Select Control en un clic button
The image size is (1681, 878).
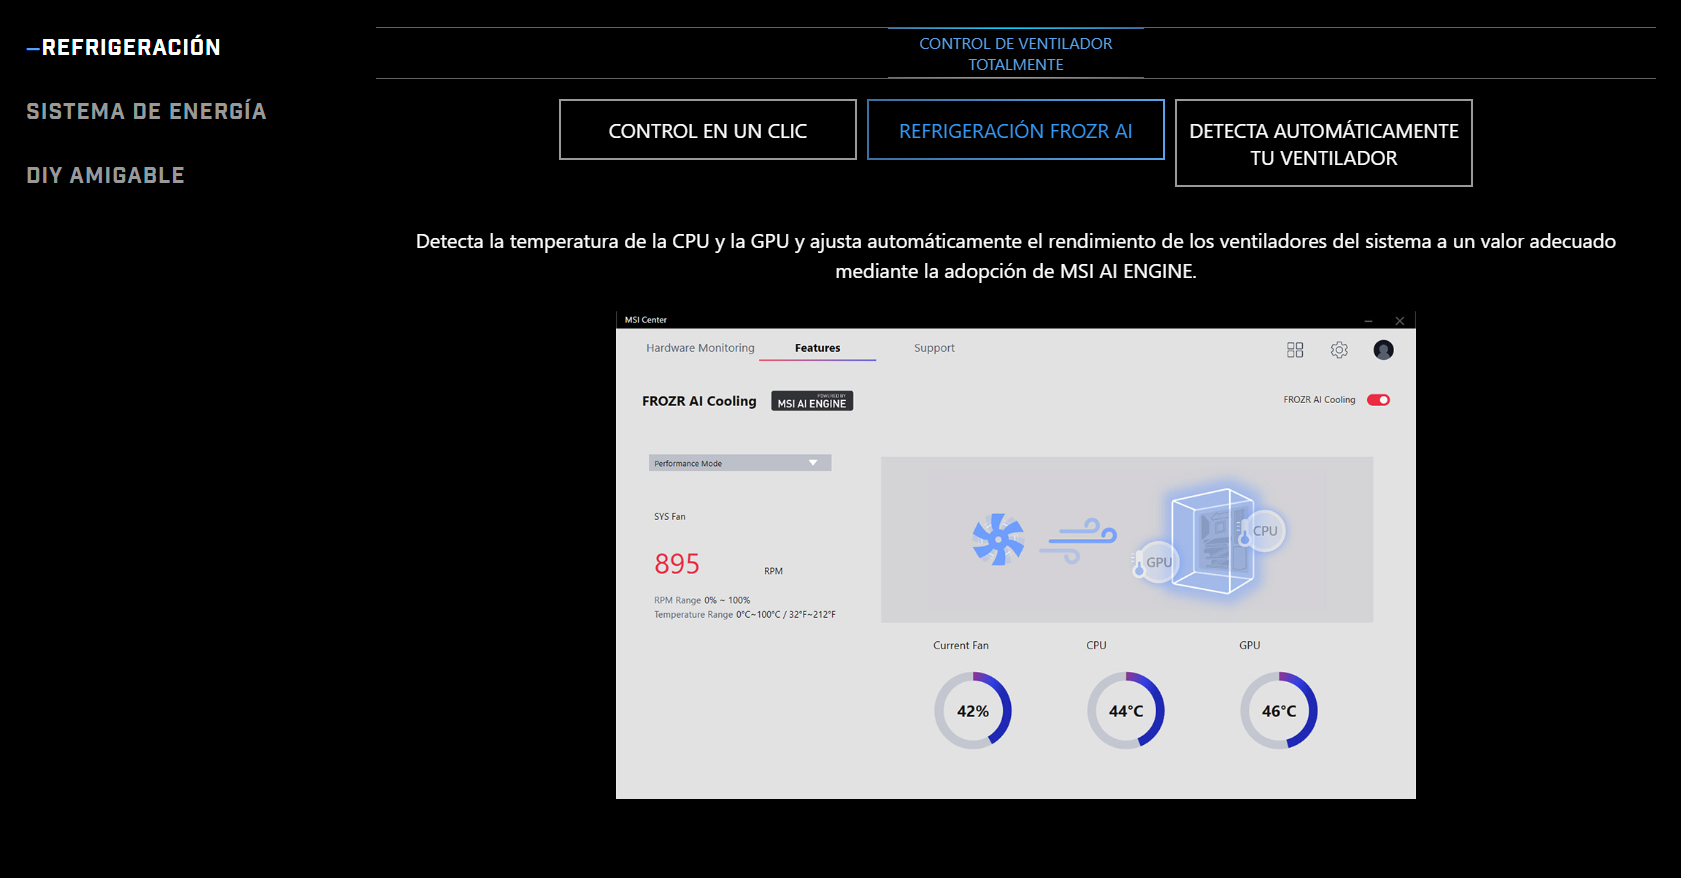click(x=708, y=130)
